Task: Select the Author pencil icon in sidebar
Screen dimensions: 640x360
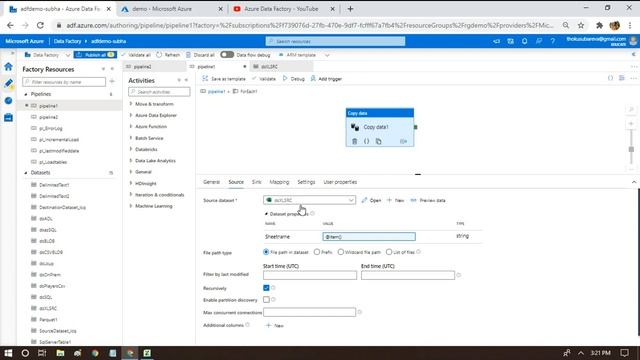Action: pyautogui.click(x=8, y=83)
